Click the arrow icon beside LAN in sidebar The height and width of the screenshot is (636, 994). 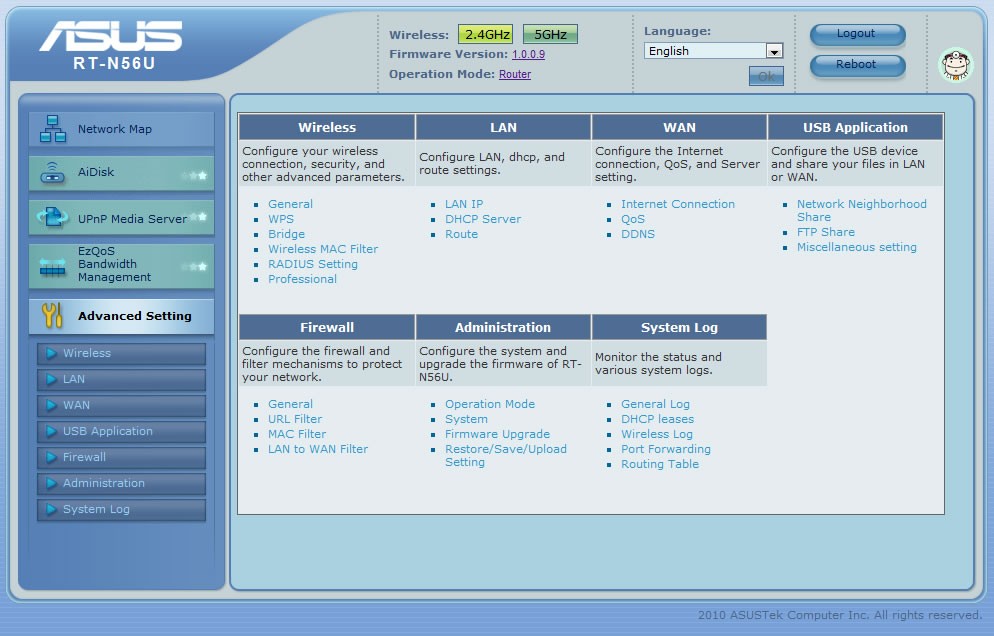tap(51, 379)
